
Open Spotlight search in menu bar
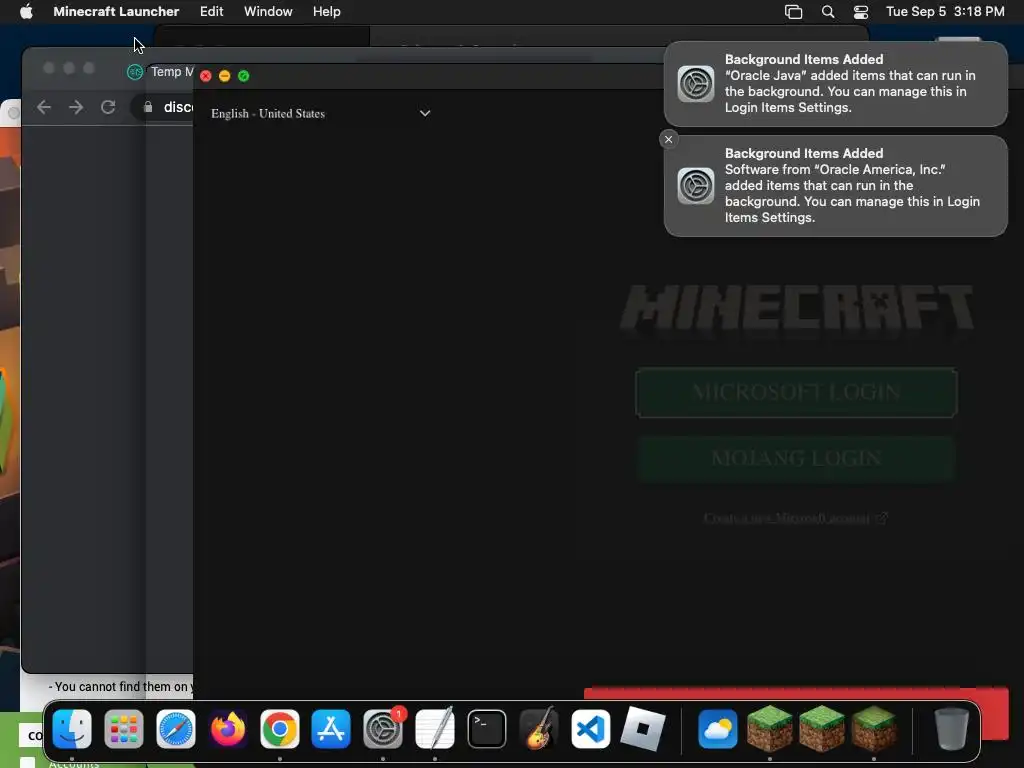pyautogui.click(x=827, y=12)
